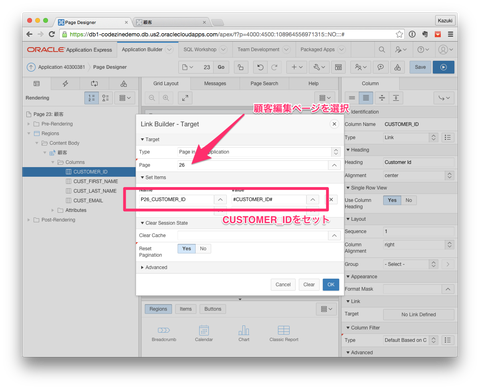
Task: Set Use Column Heading to Yes
Action: pyautogui.click(x=392, y=200)
